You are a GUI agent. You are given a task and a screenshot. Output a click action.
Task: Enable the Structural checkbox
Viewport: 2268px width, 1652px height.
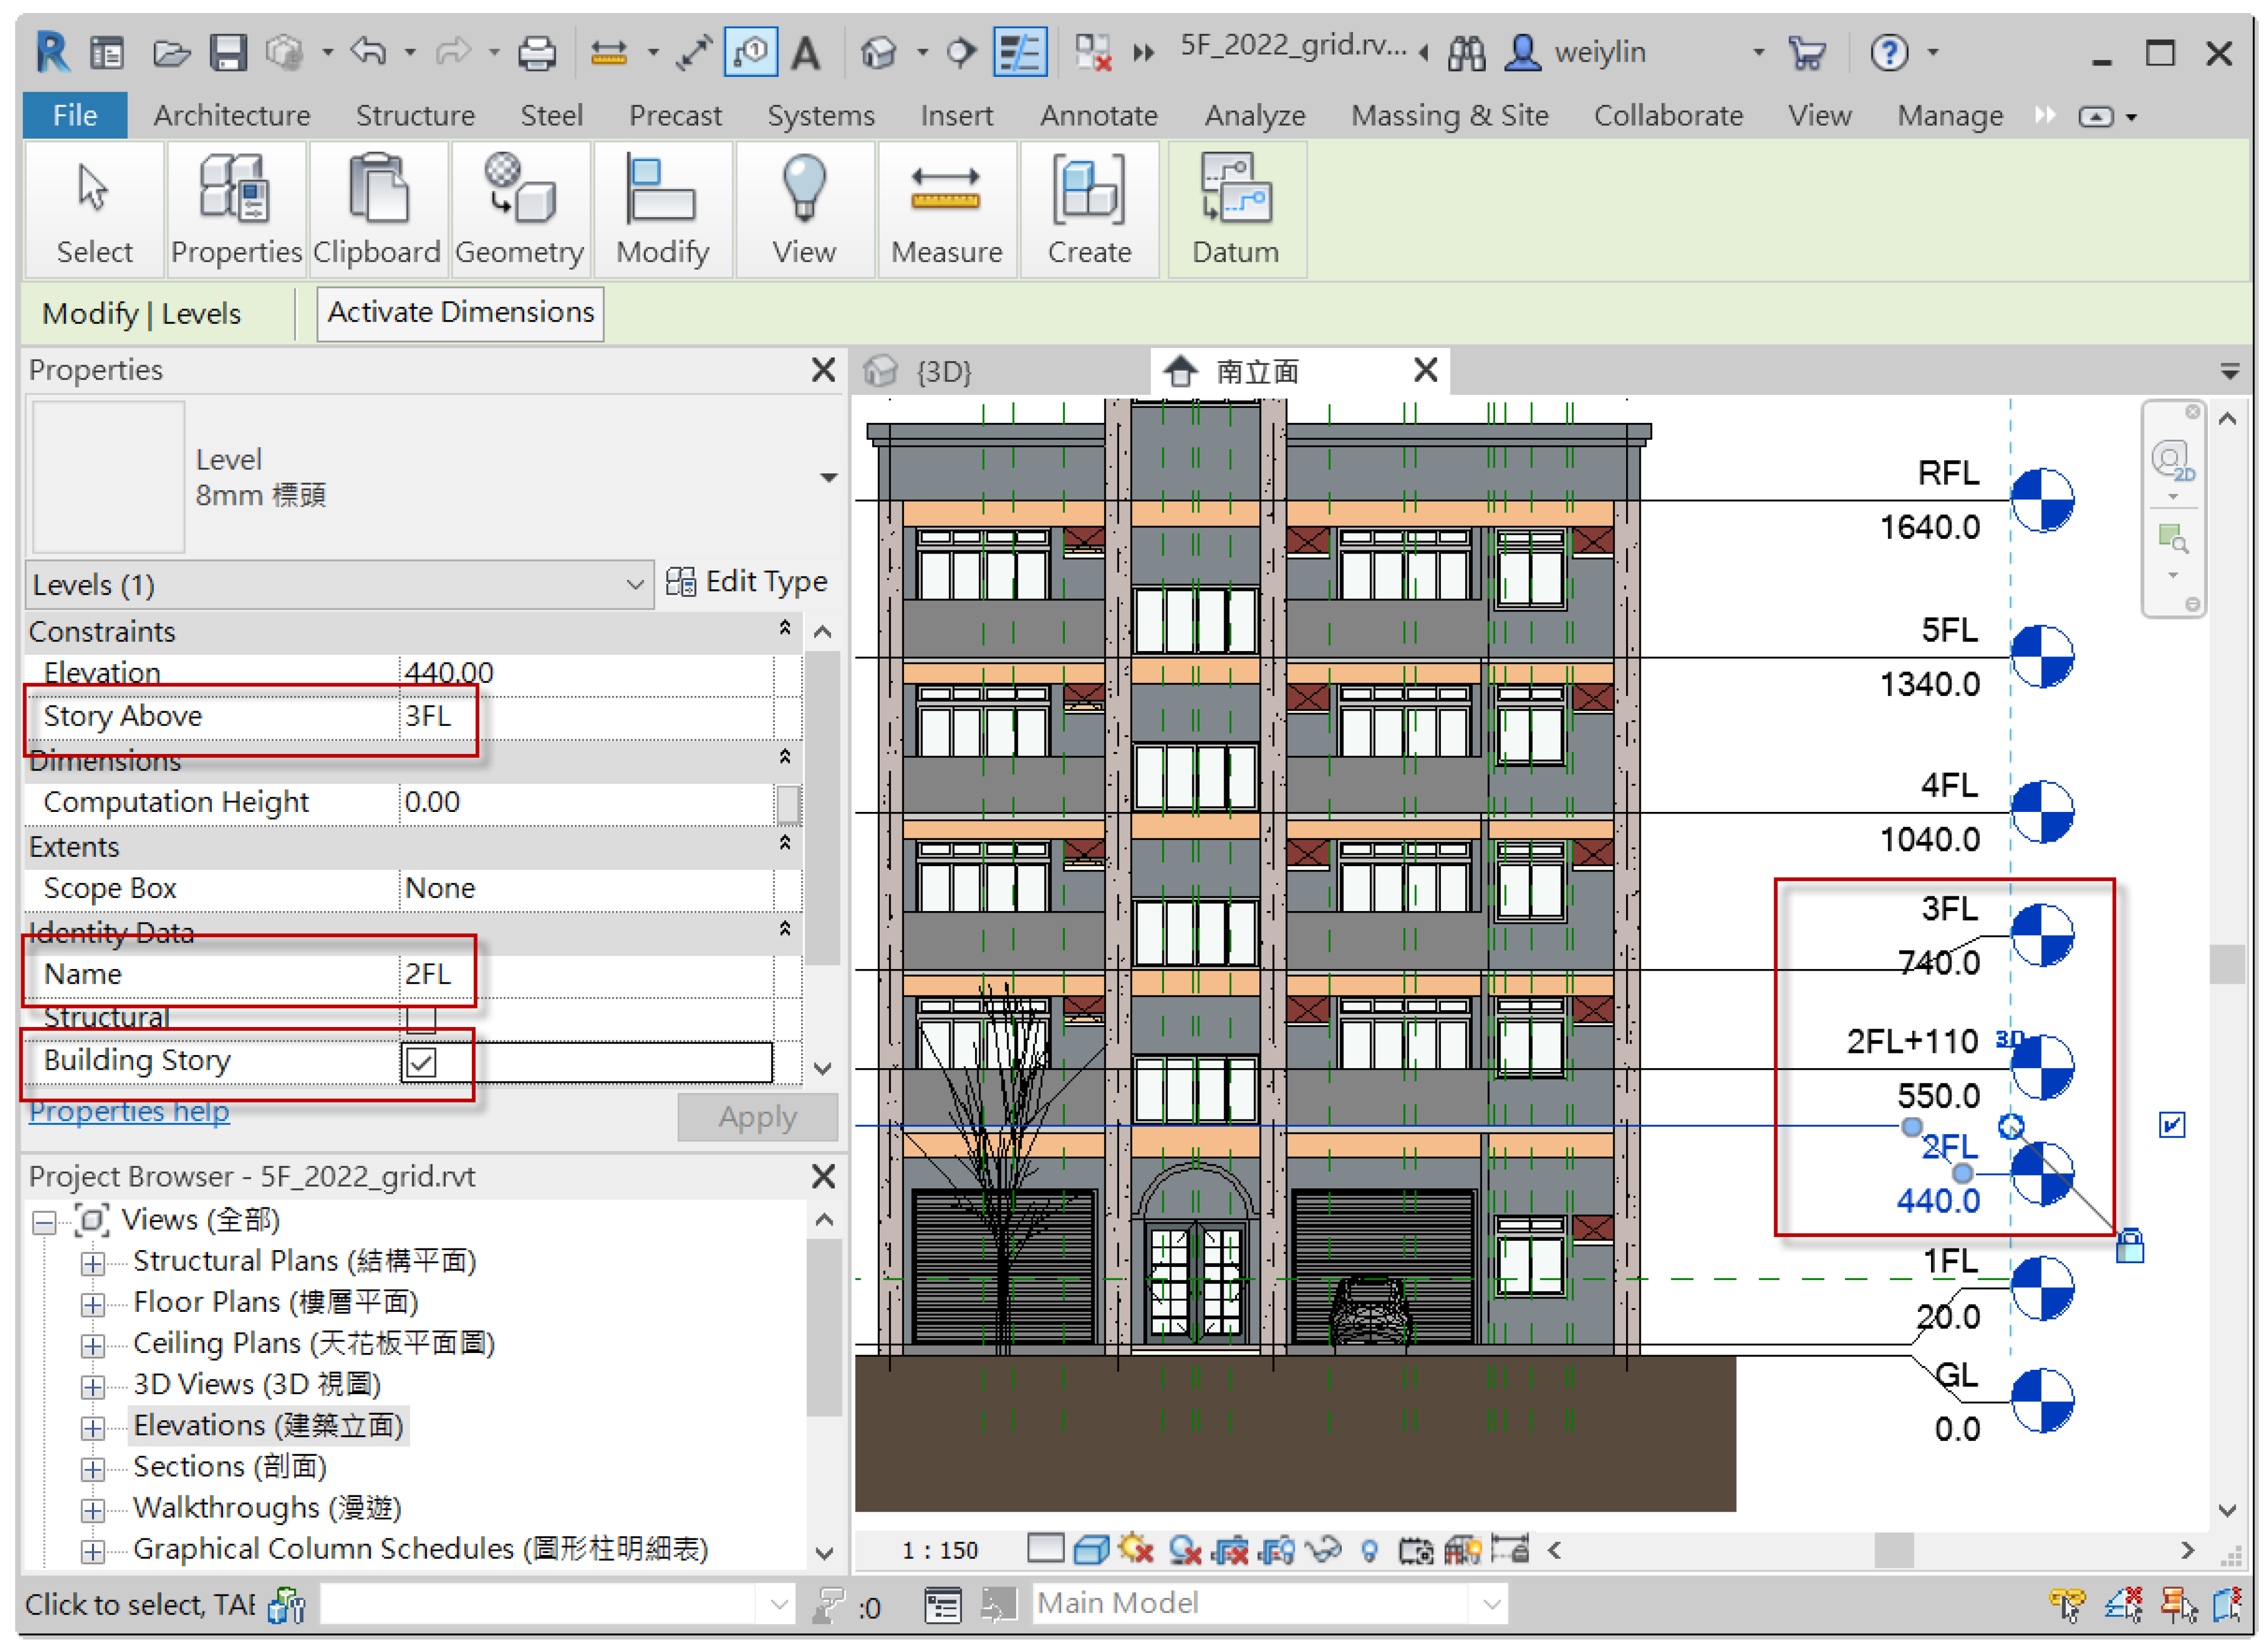click(x=421, y=1018)
